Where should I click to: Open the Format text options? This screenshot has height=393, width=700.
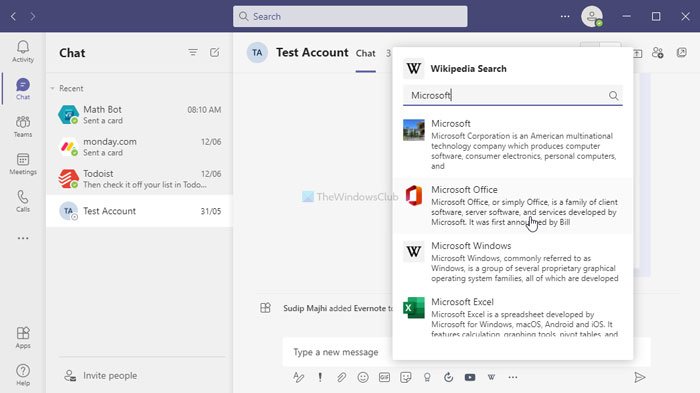pyautogui.click(x=299, y=377)
